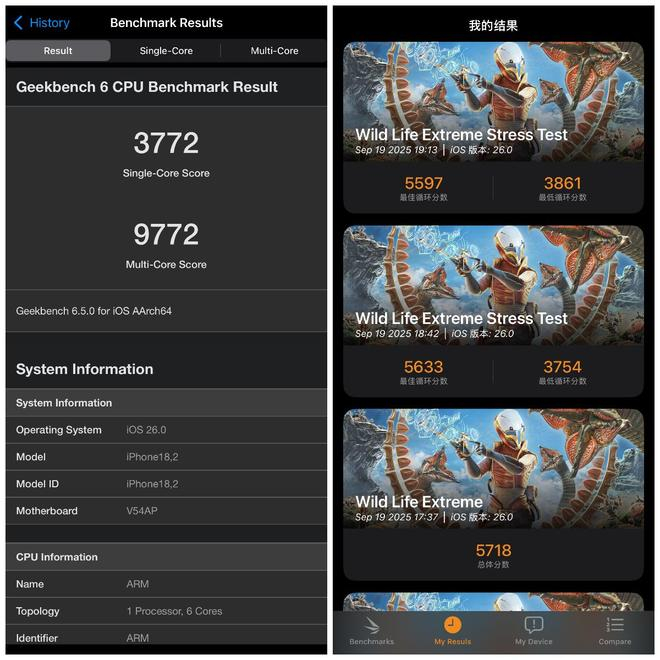Click the best loop score 5633

coord(423,367)
